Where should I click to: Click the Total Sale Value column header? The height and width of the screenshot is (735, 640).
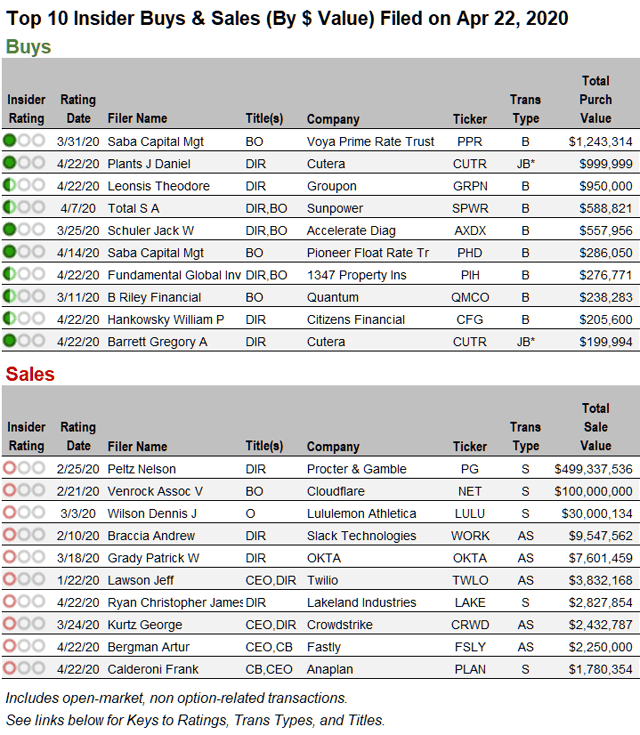595,427
